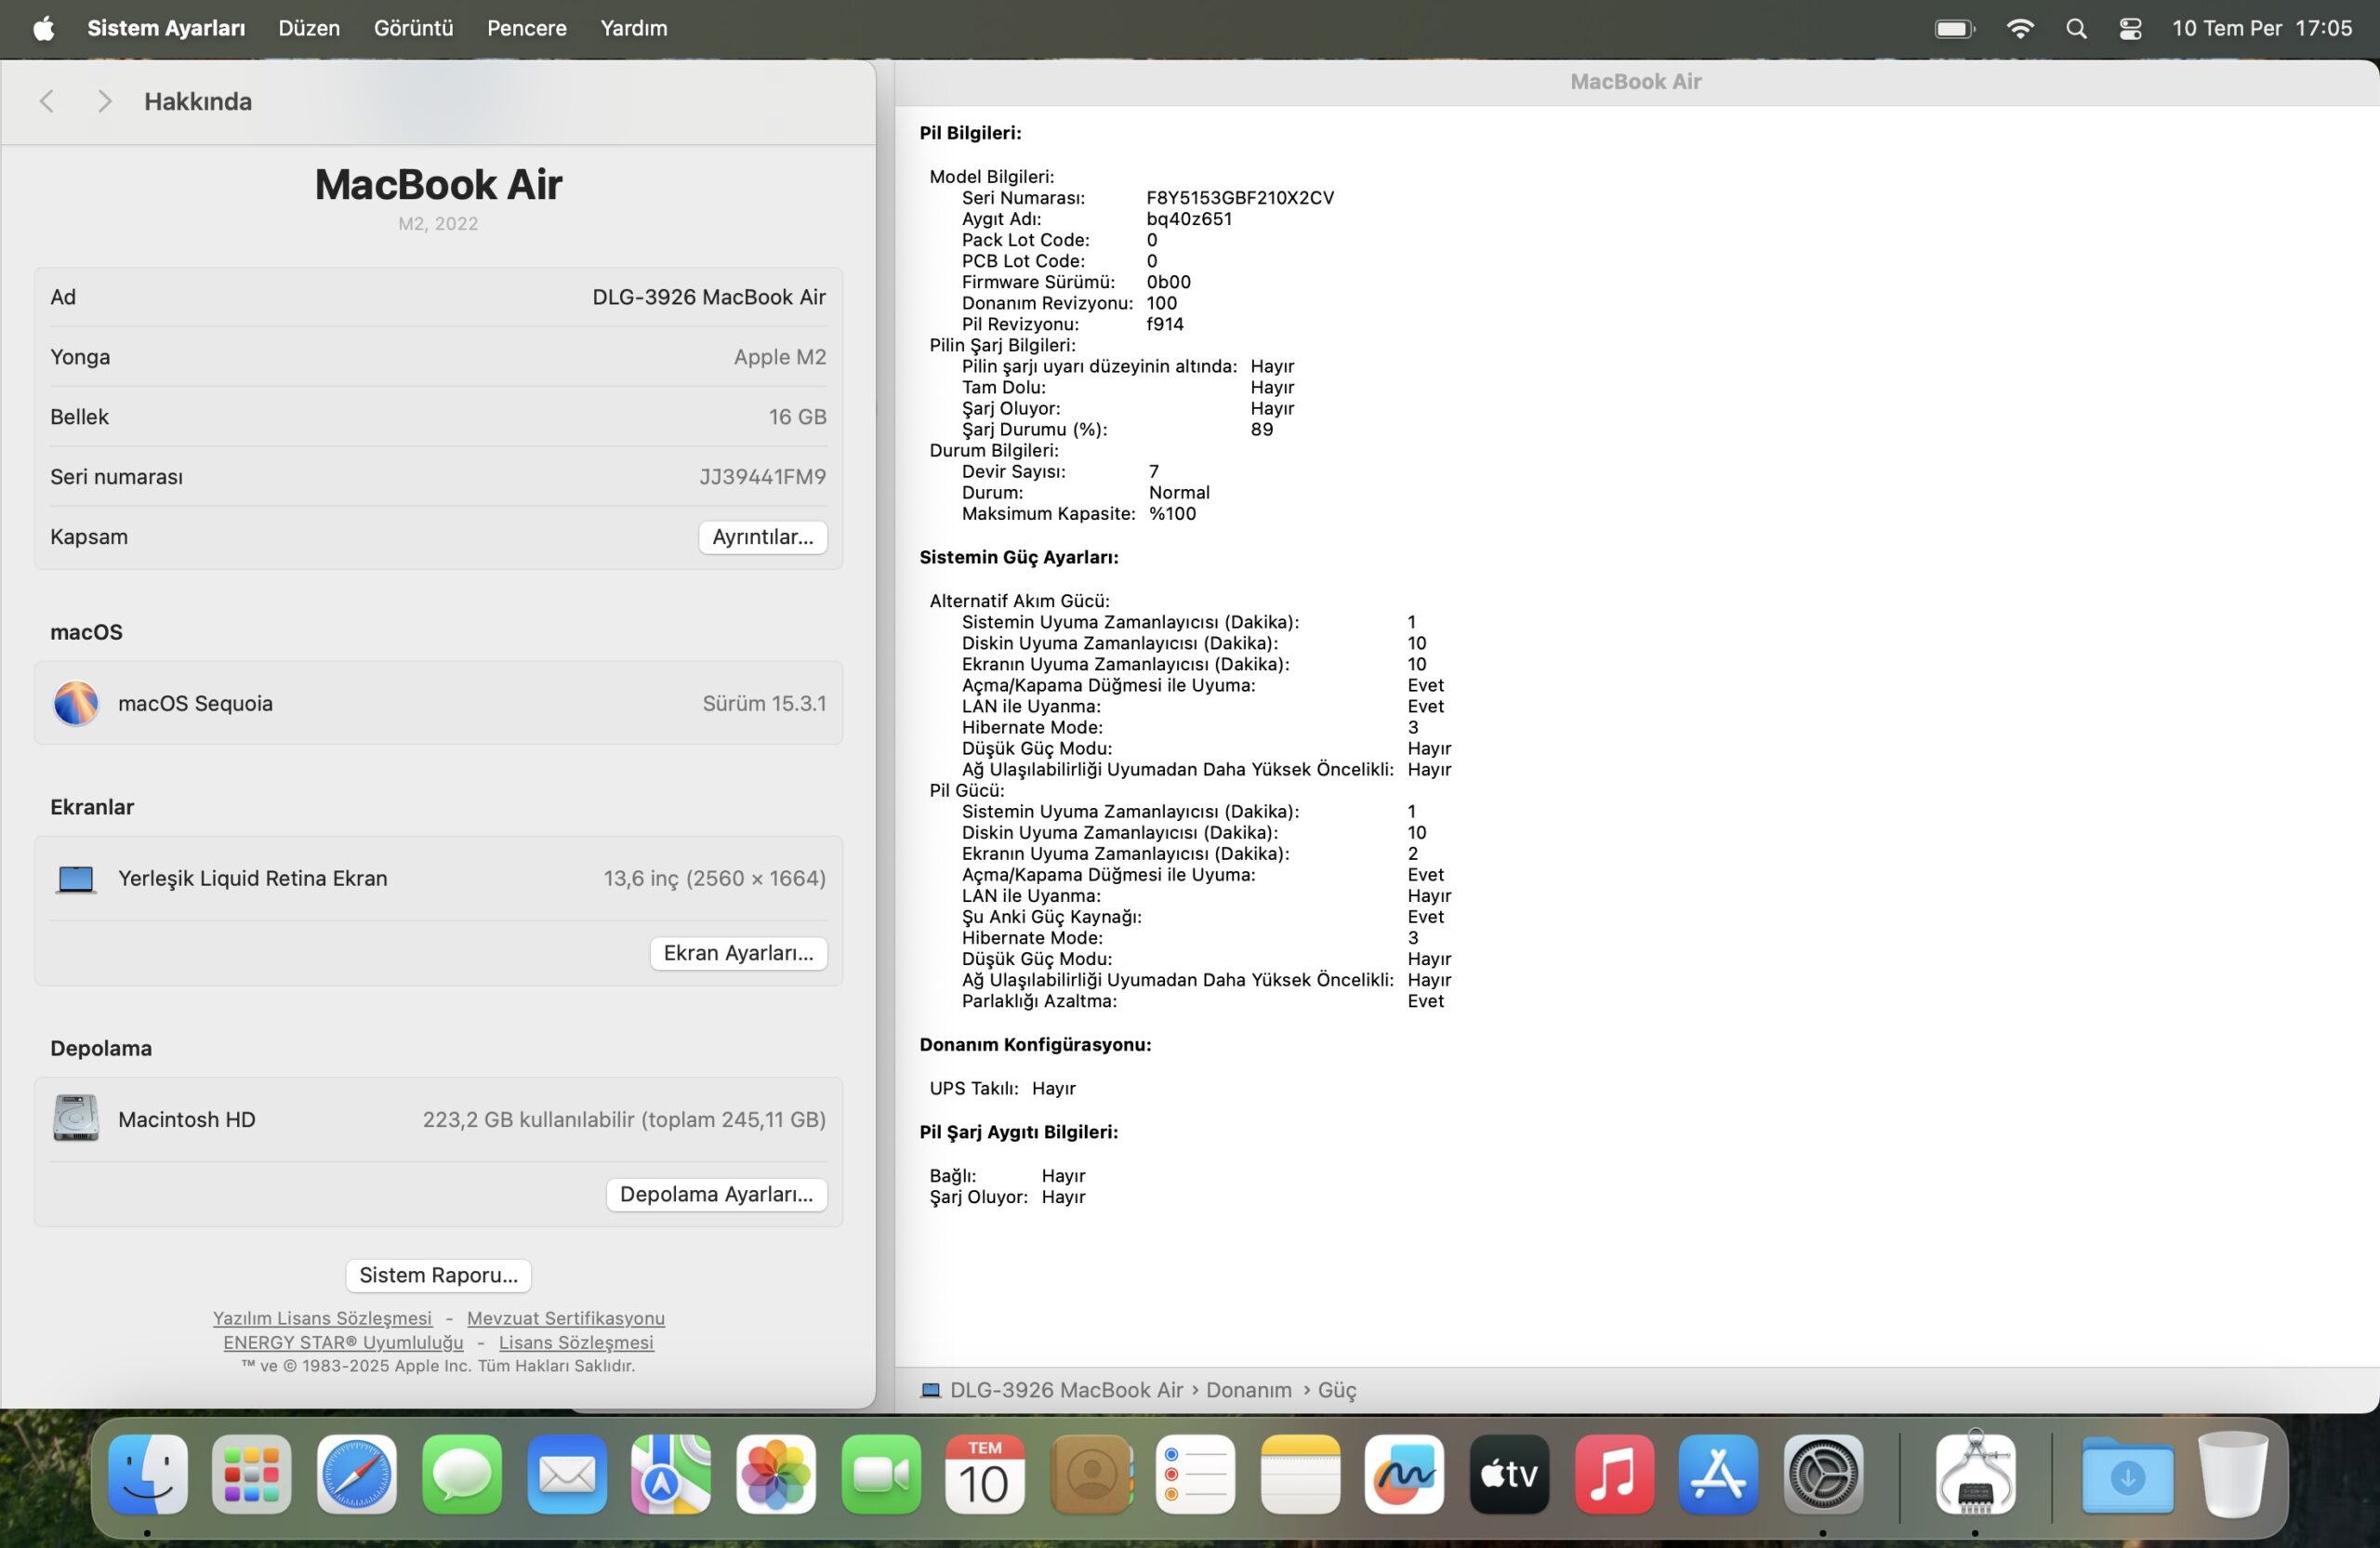This screenshot has height=1548, width=2380.
Task: Open Depolama Ayarları button
Action: 717,1194
